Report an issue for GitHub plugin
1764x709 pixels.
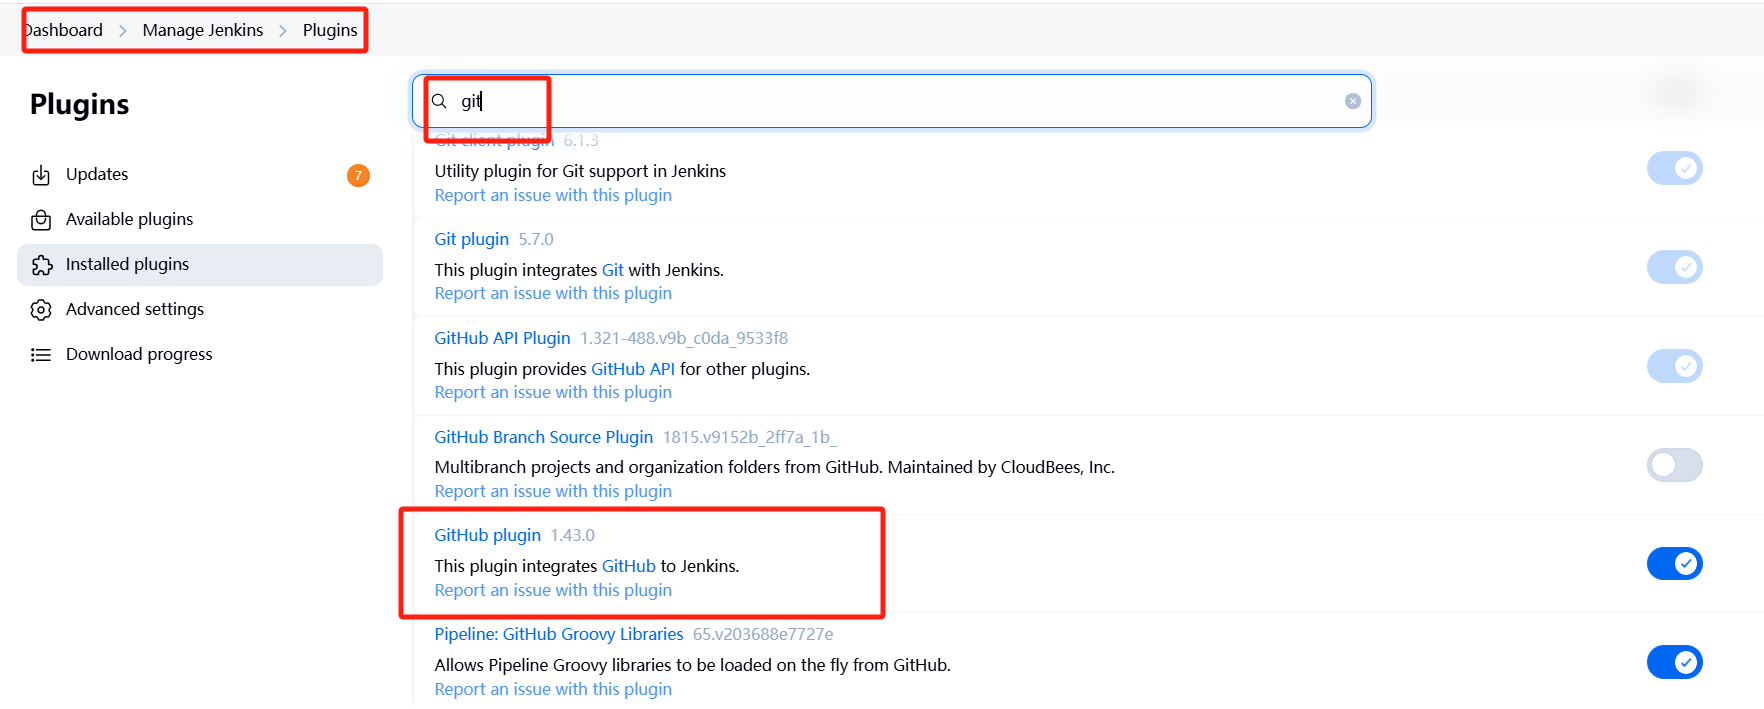point(553,590)
